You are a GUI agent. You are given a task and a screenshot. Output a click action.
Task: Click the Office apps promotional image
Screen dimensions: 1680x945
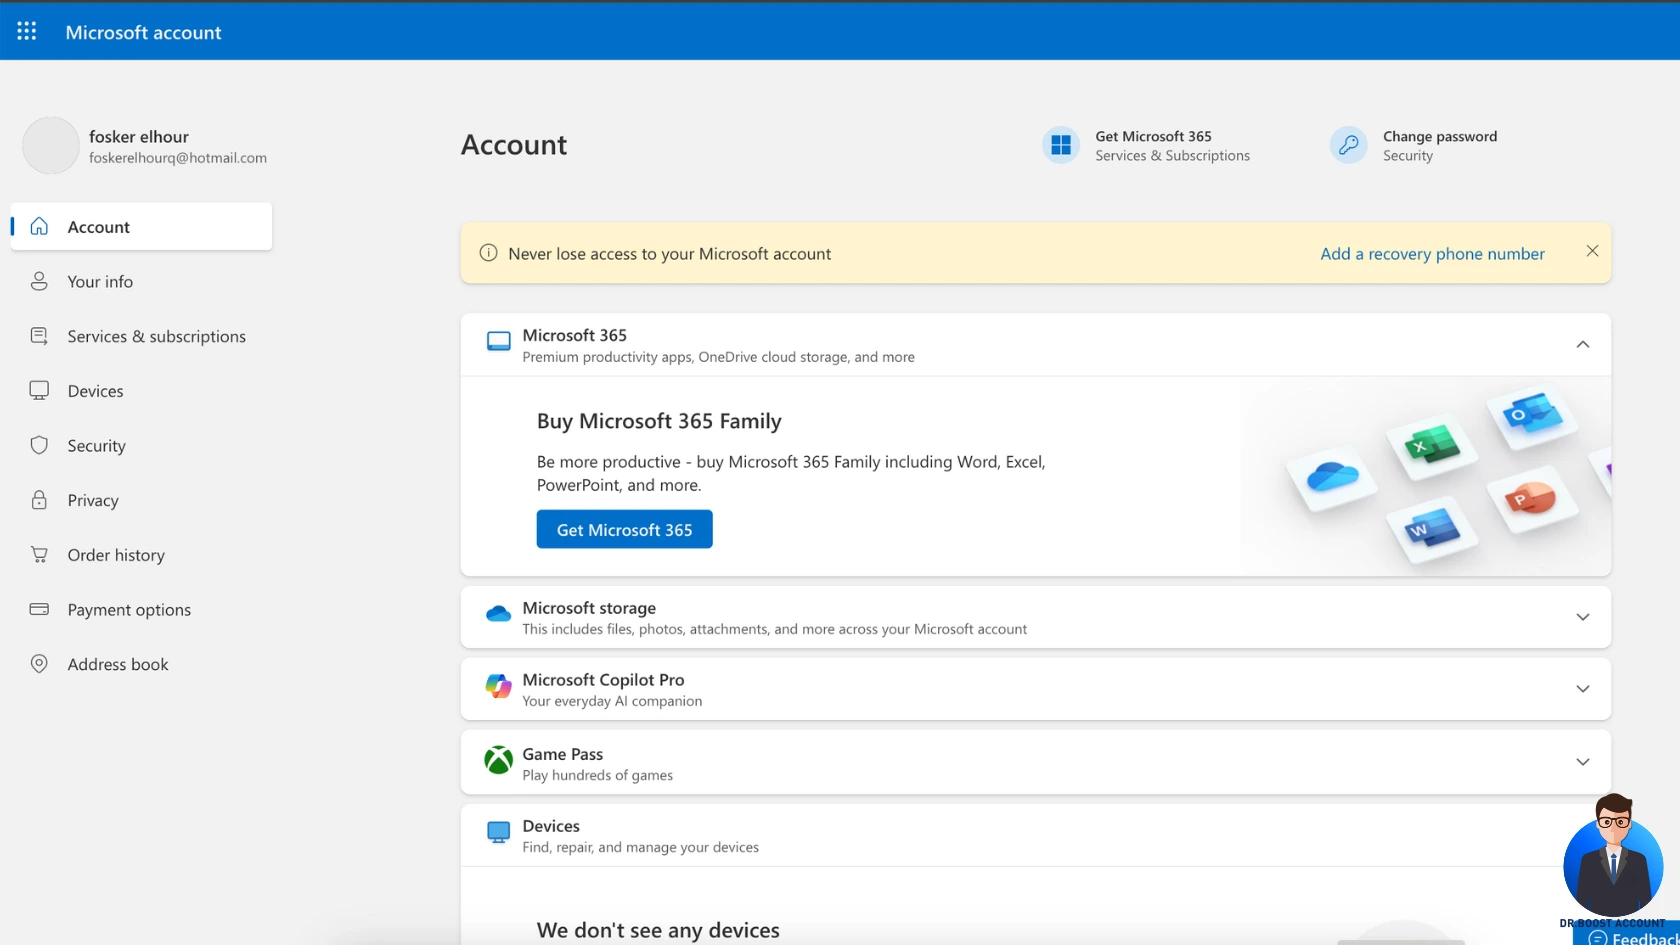1425,476
